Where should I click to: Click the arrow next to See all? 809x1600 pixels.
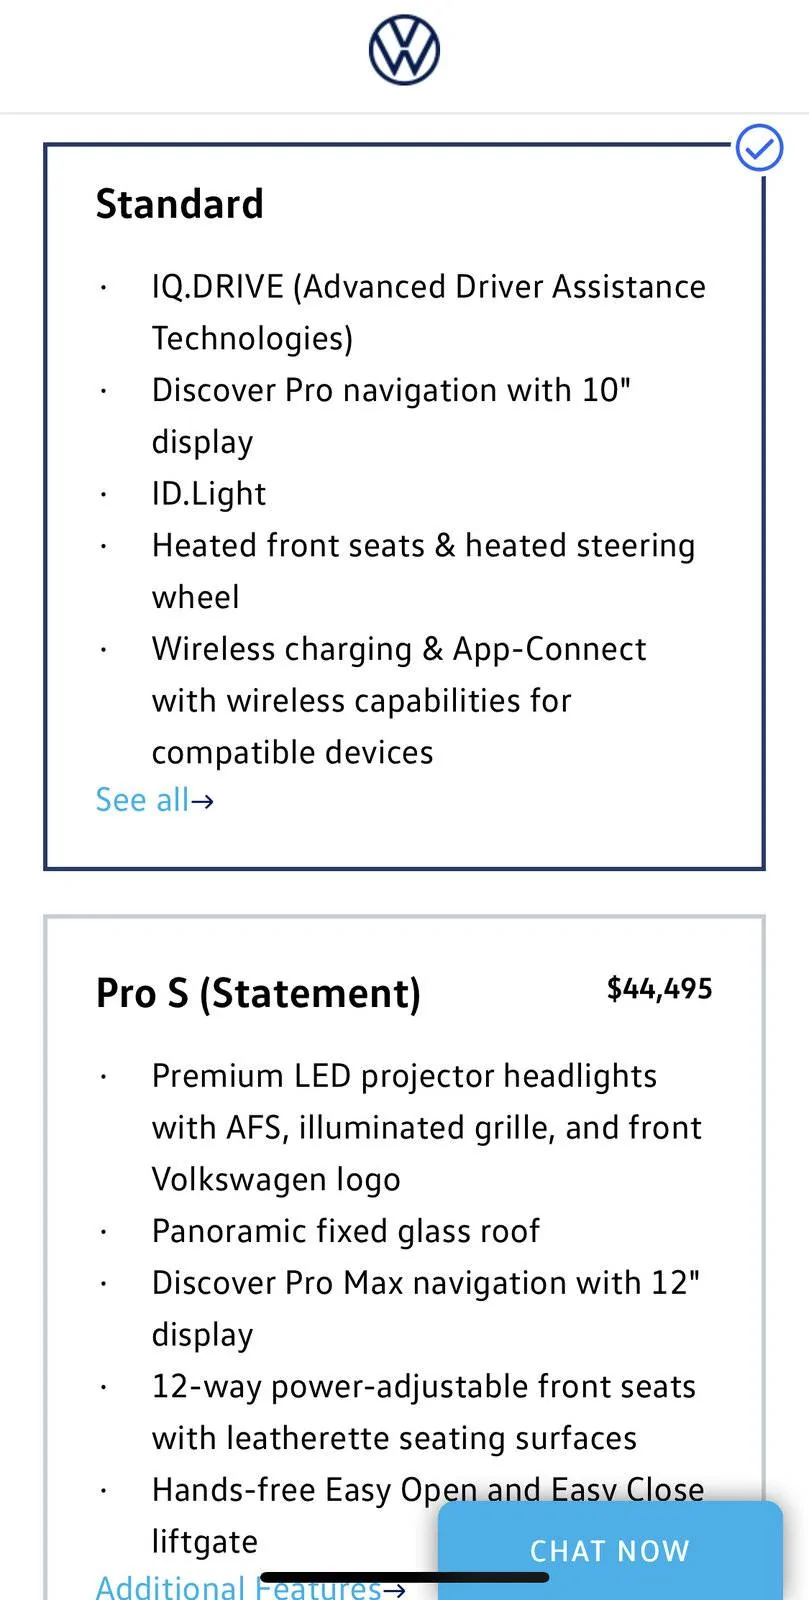pyautogui.click(x=202, y=801)
